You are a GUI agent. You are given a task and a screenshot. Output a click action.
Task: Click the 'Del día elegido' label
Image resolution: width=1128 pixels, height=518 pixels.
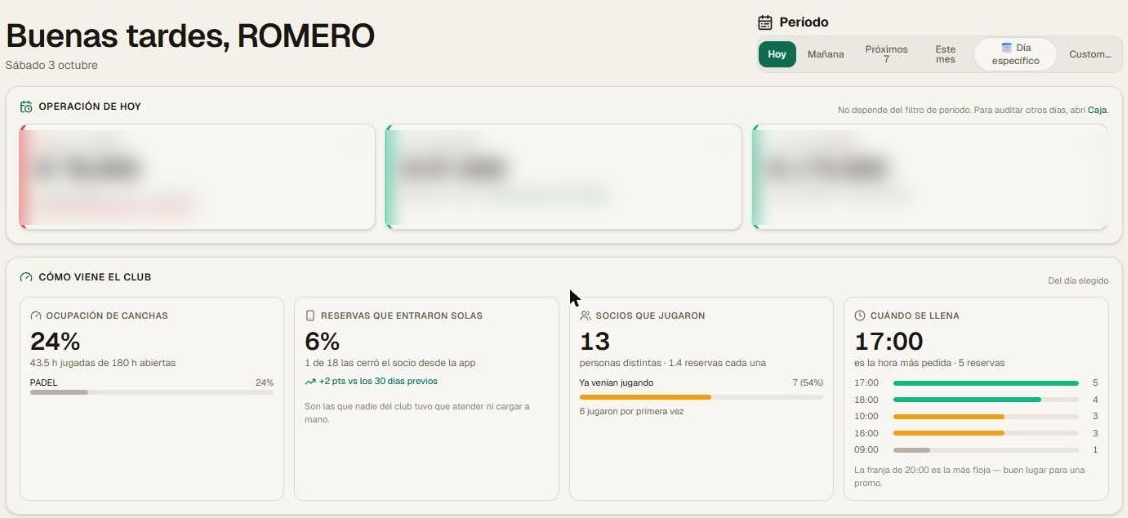pyautogui.click(x=1078, y=281)
